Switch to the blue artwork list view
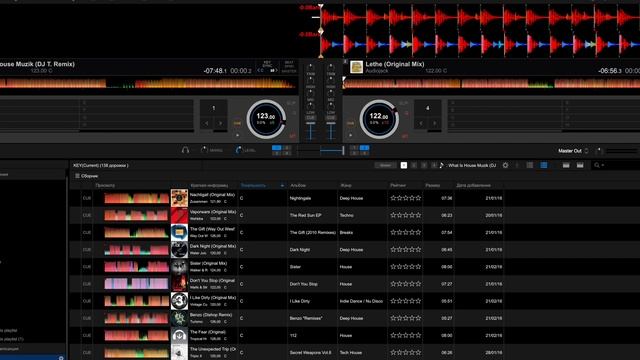This screenshot has height=360, width=640. pyautogui.click(x=544, y=165)
